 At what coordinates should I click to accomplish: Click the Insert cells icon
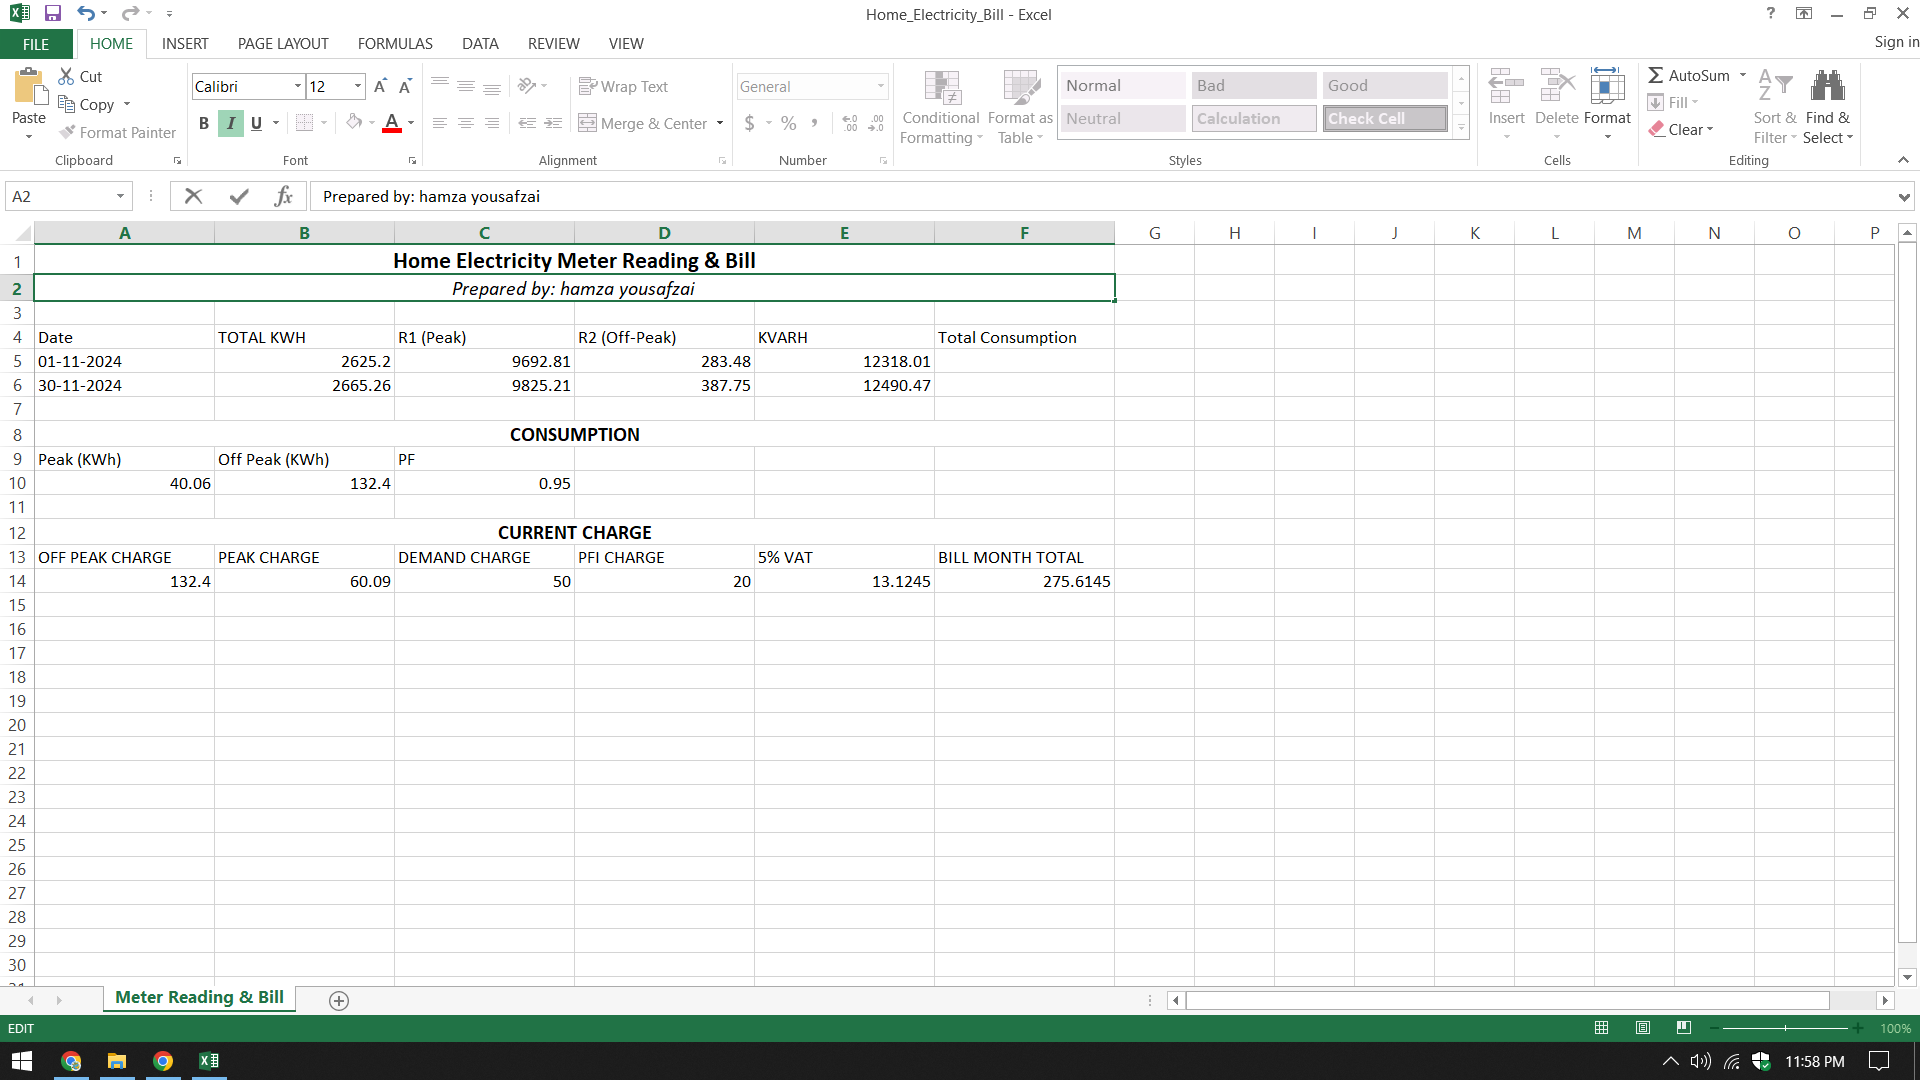click(1506, 86)
